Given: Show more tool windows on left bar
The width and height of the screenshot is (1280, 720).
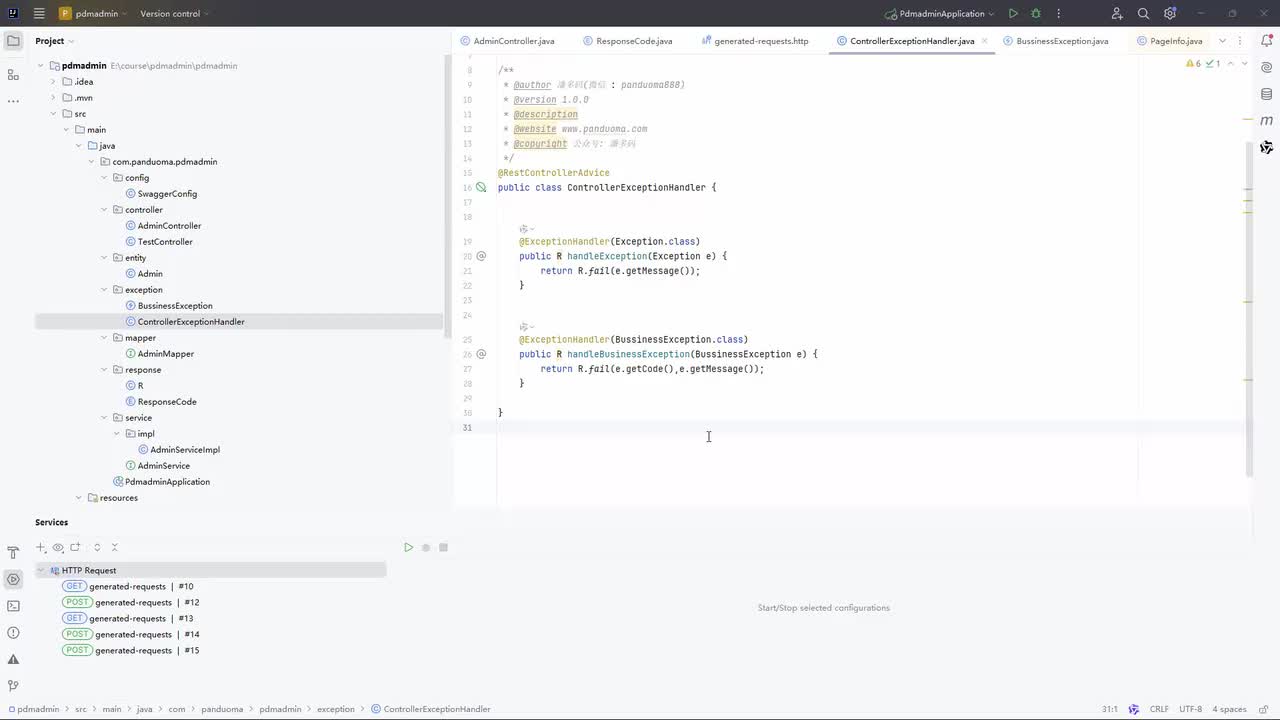Looking at the screenshot, I should click(x=13, y=101).
